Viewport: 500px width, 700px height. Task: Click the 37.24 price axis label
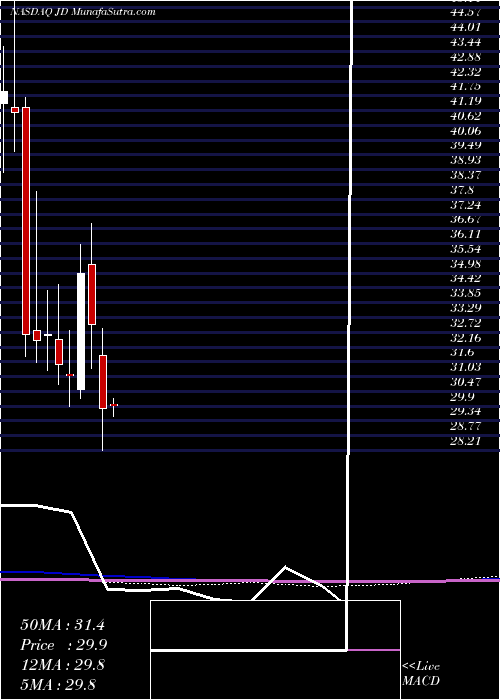pos(465,205)
